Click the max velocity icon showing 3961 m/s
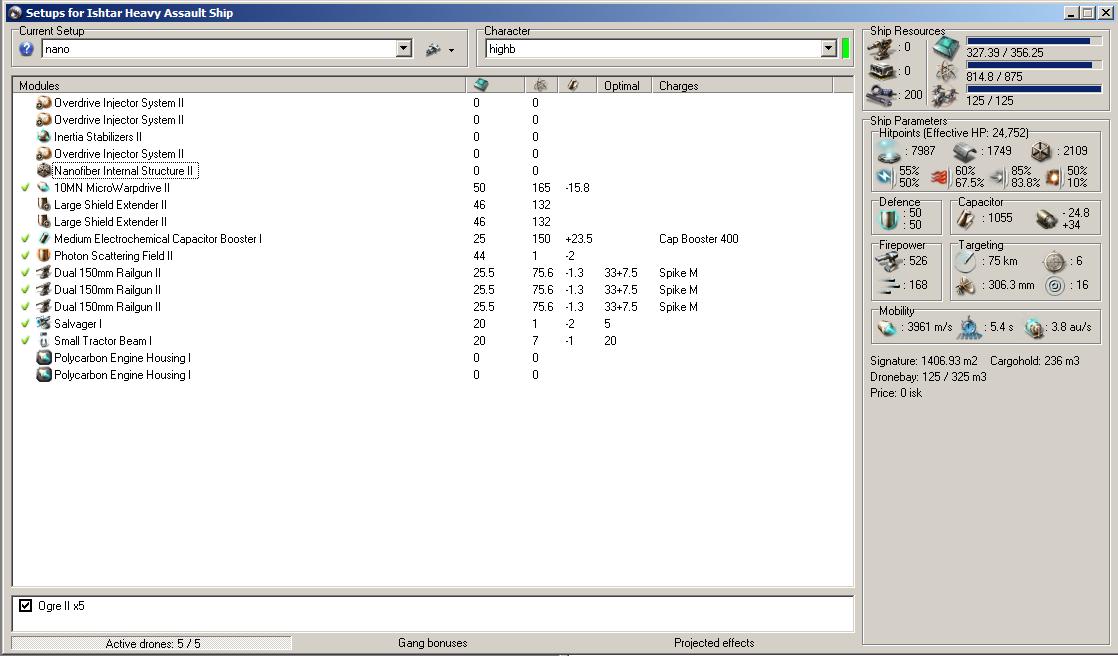 (887, 328)
